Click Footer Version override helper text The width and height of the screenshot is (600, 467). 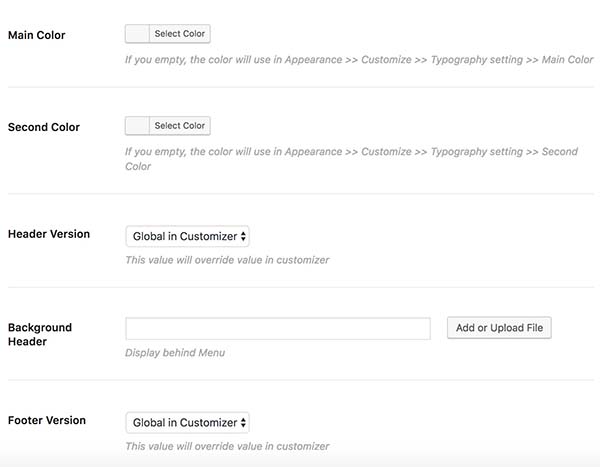227,446
